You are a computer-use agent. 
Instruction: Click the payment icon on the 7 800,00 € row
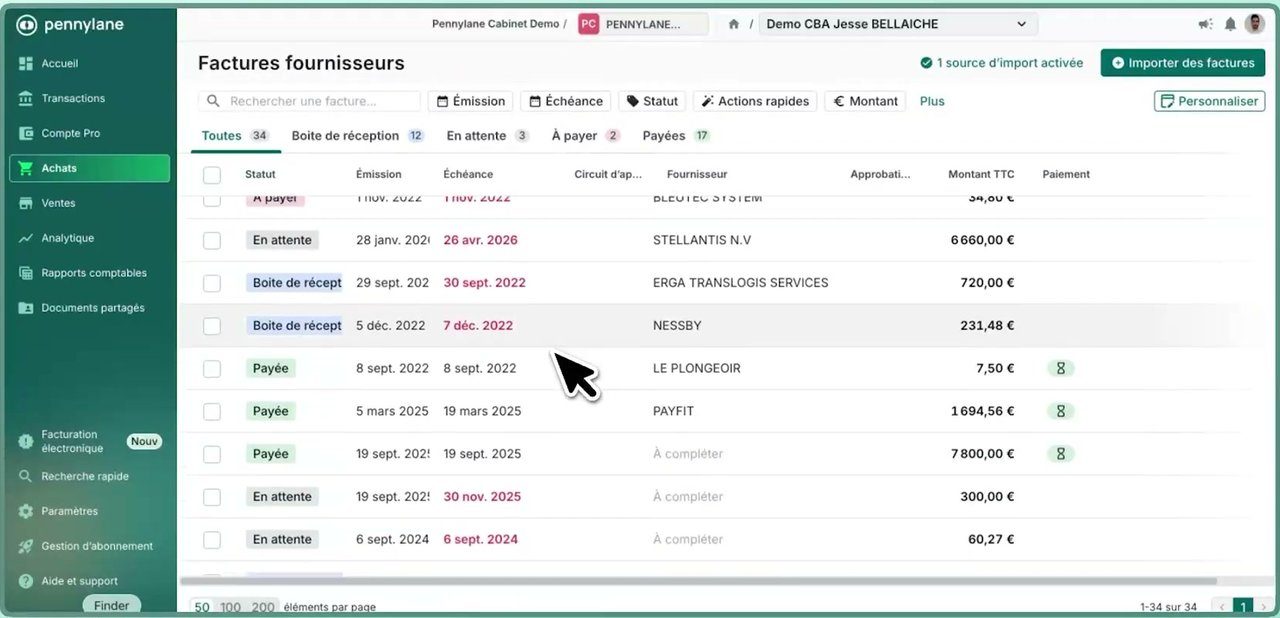(x=1060, y=454)
